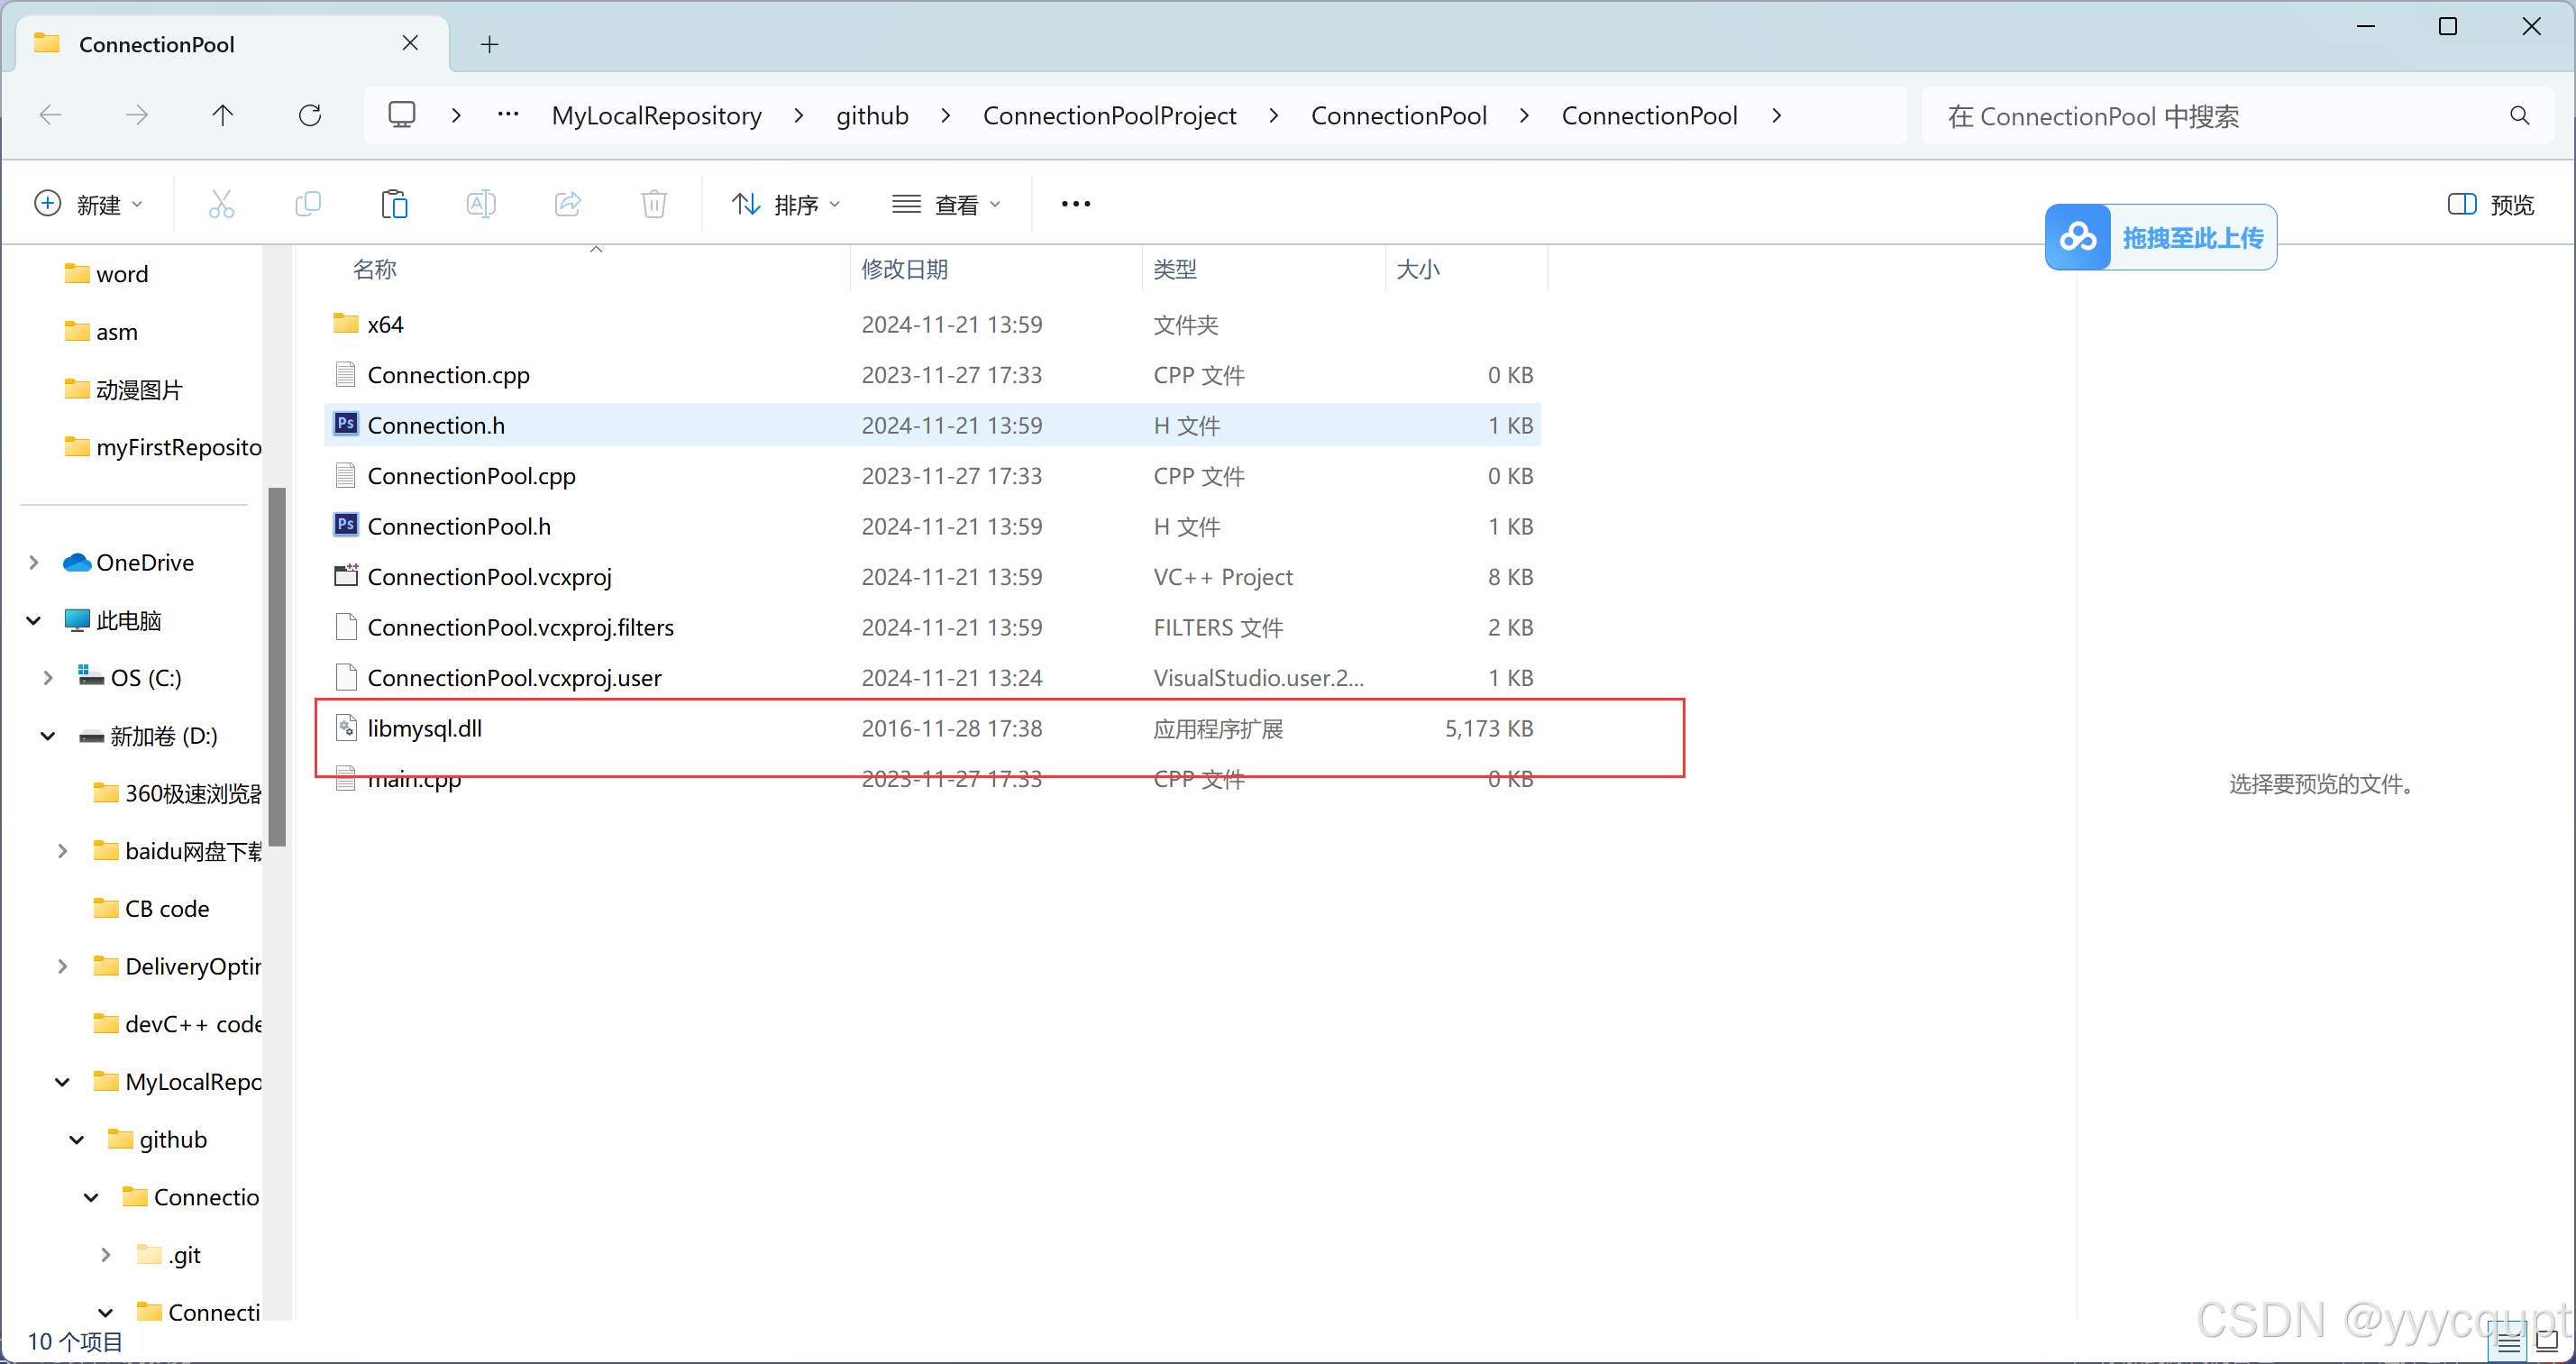
Task: Click the Share icon in toolbar
Action: pyautogui.click(x=568, y=204)
